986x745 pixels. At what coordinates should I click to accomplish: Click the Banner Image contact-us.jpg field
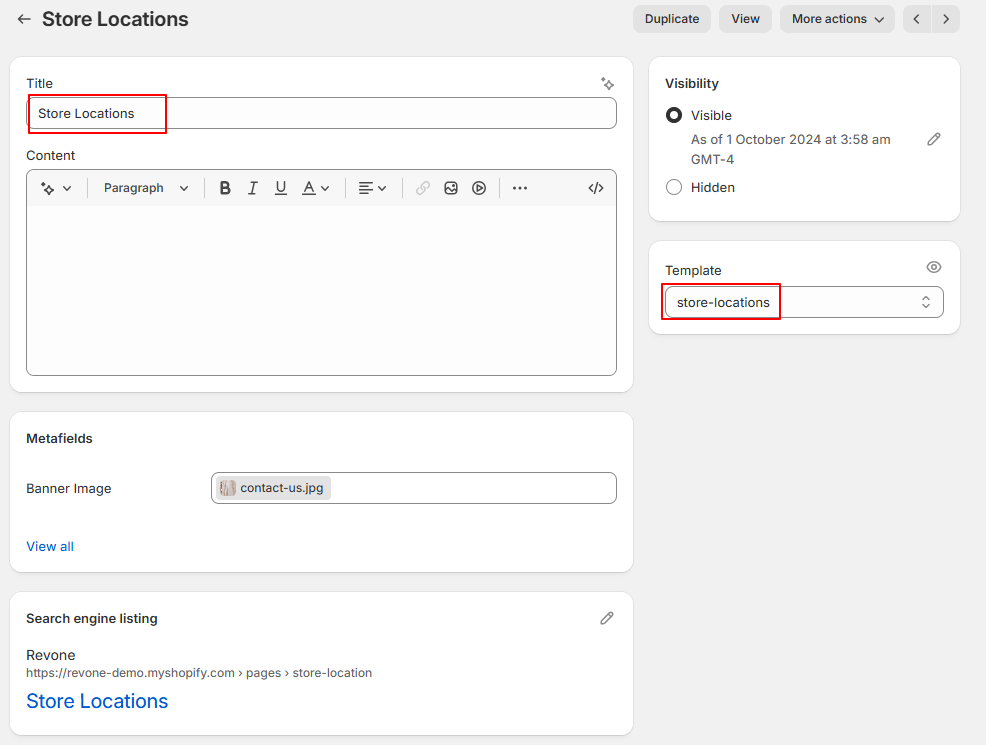pyautogui.click(x=414, y=488)
